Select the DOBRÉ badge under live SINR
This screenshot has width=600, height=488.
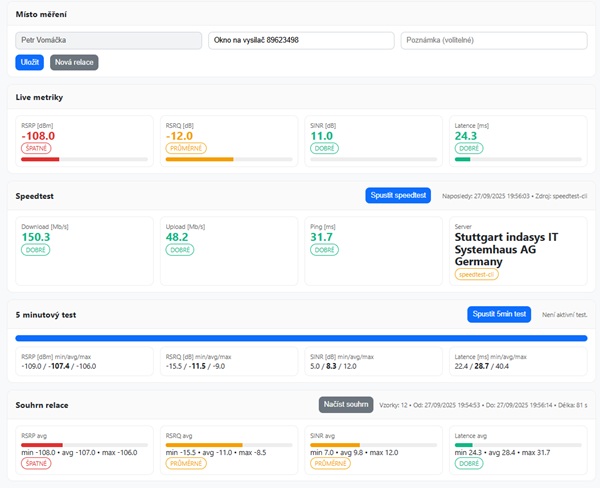(x=324, y=148)
